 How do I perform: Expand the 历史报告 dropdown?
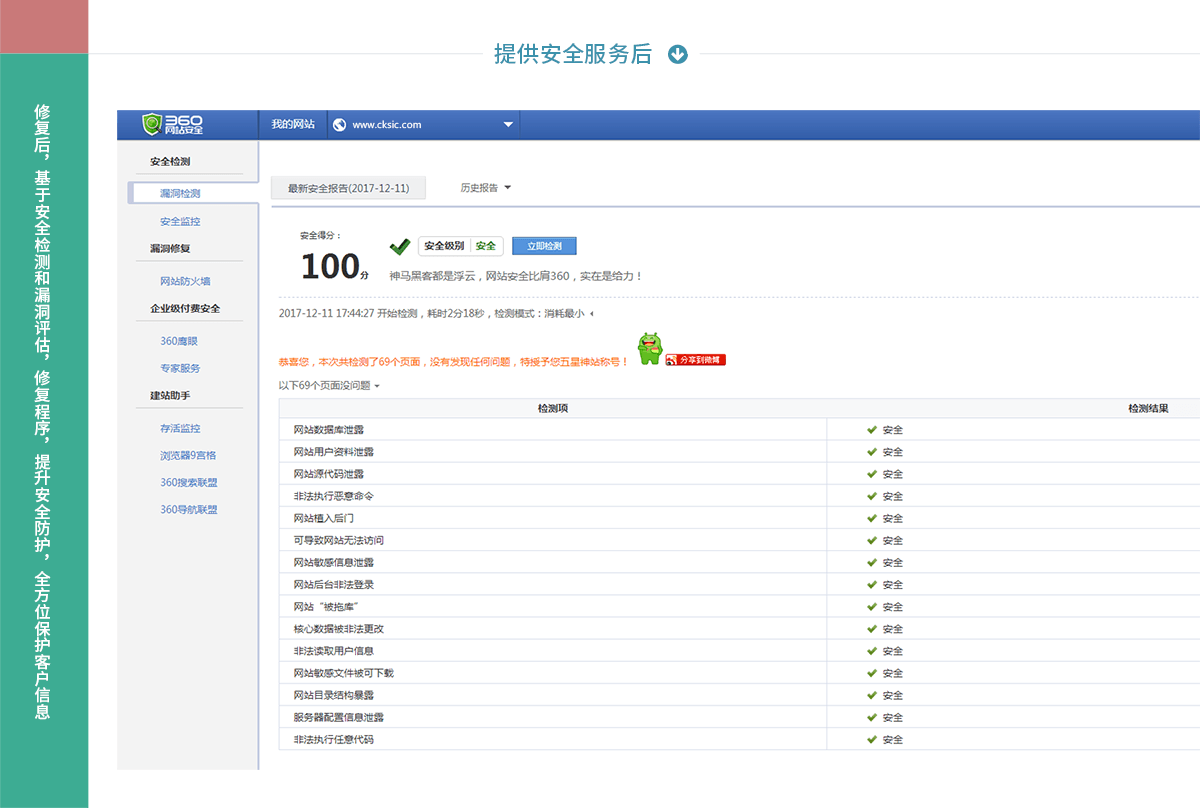coord(507,188)
